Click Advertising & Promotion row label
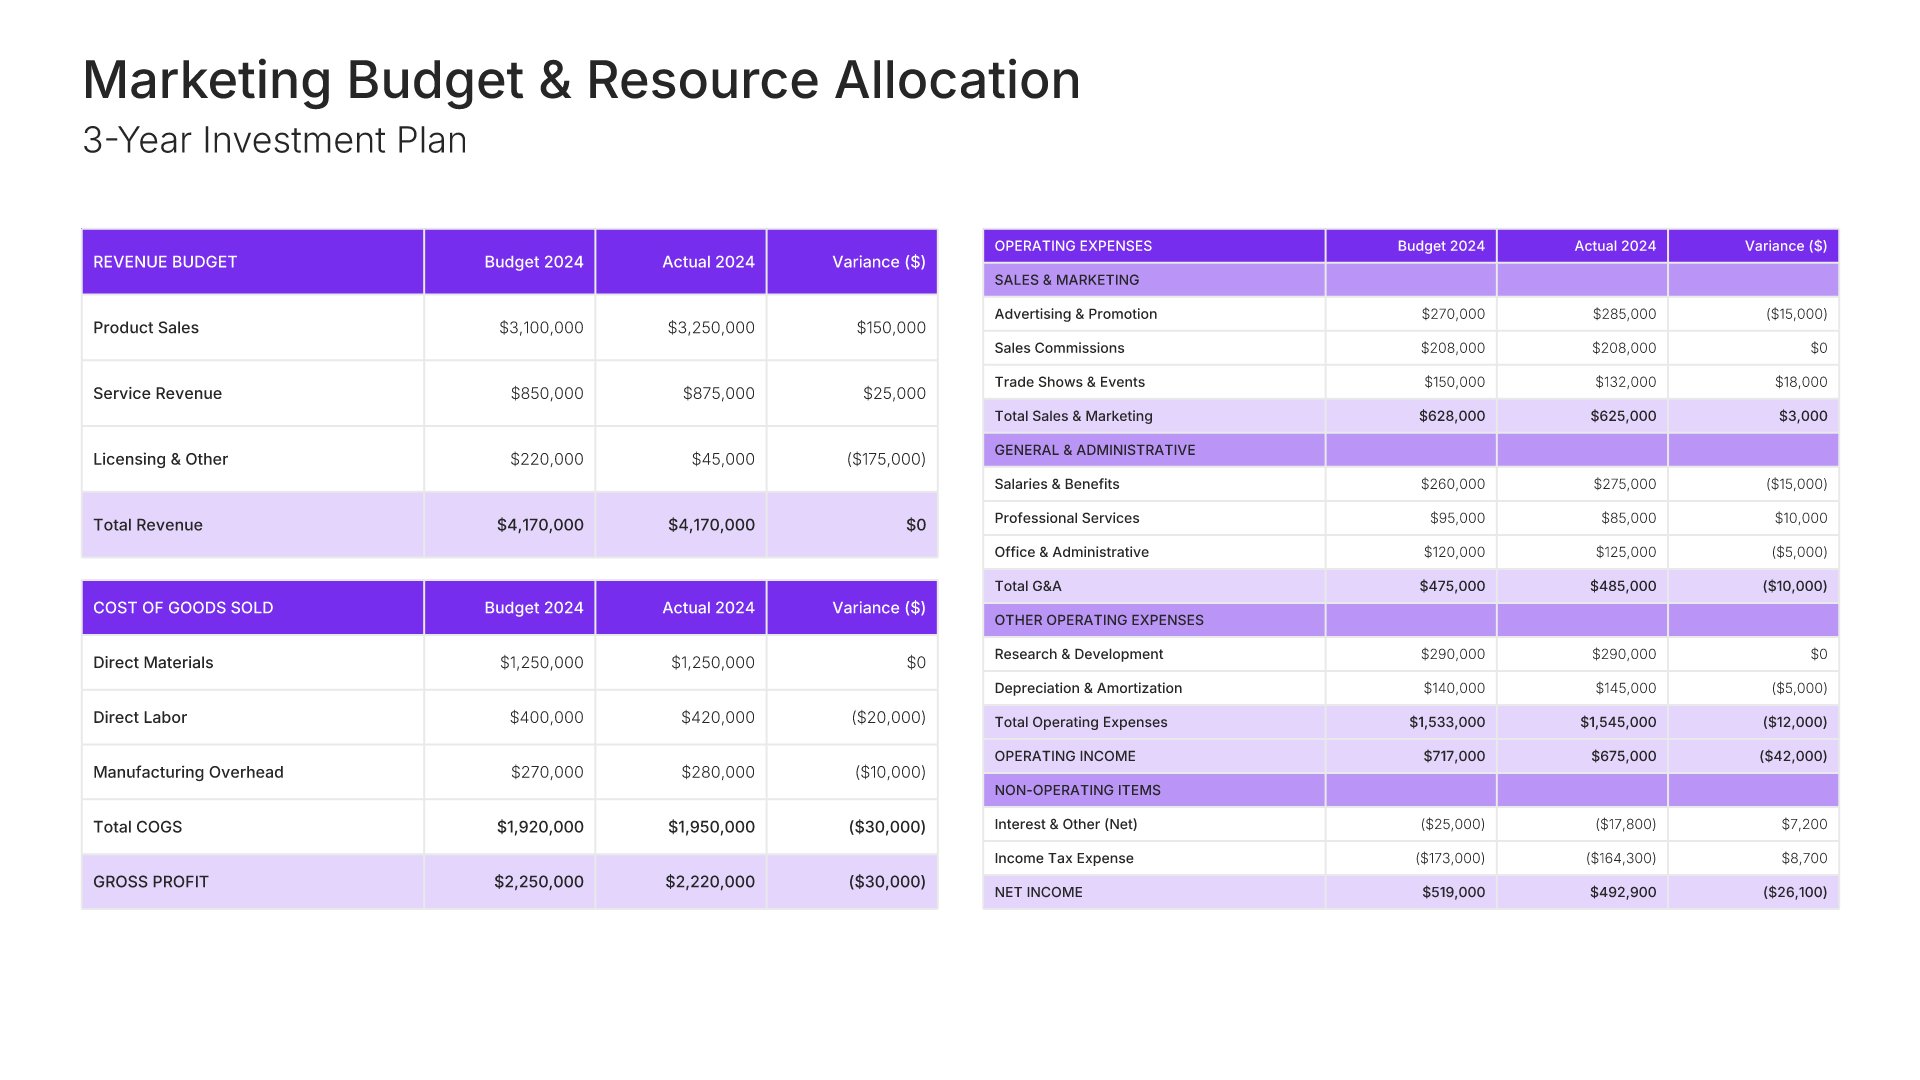The image size is (1920, 1080). (x=1075, y=314)
